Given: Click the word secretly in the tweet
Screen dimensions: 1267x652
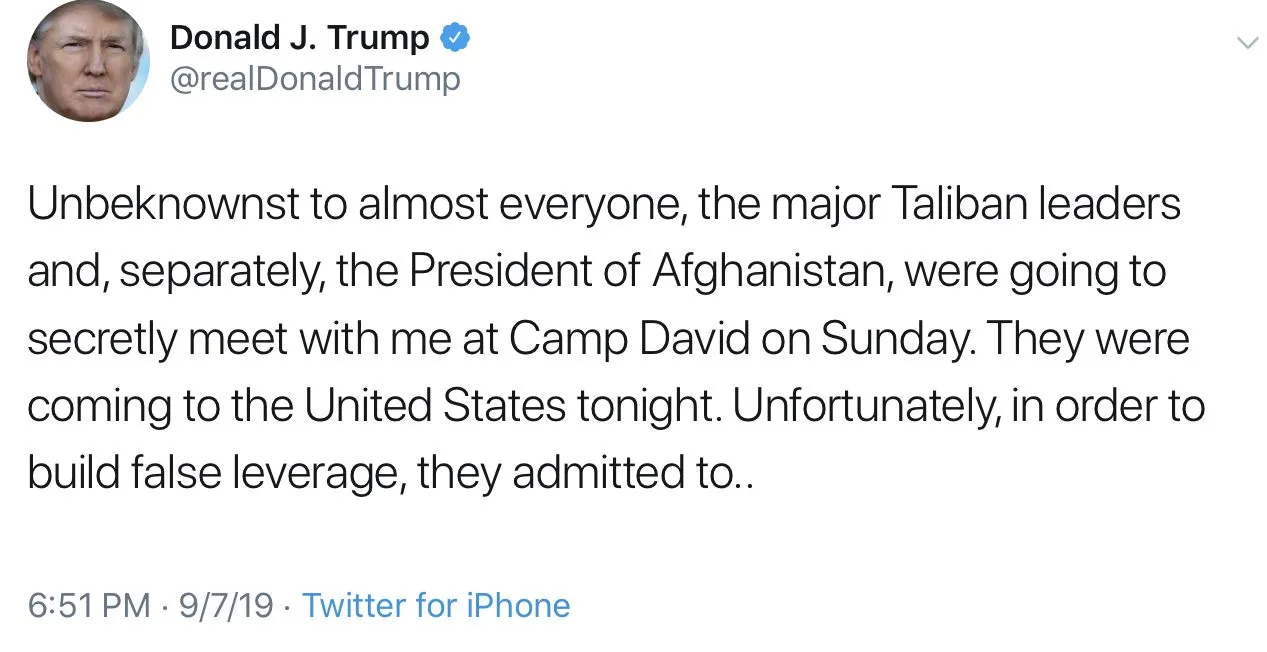Looking at the screenshot, I should 102,339.
